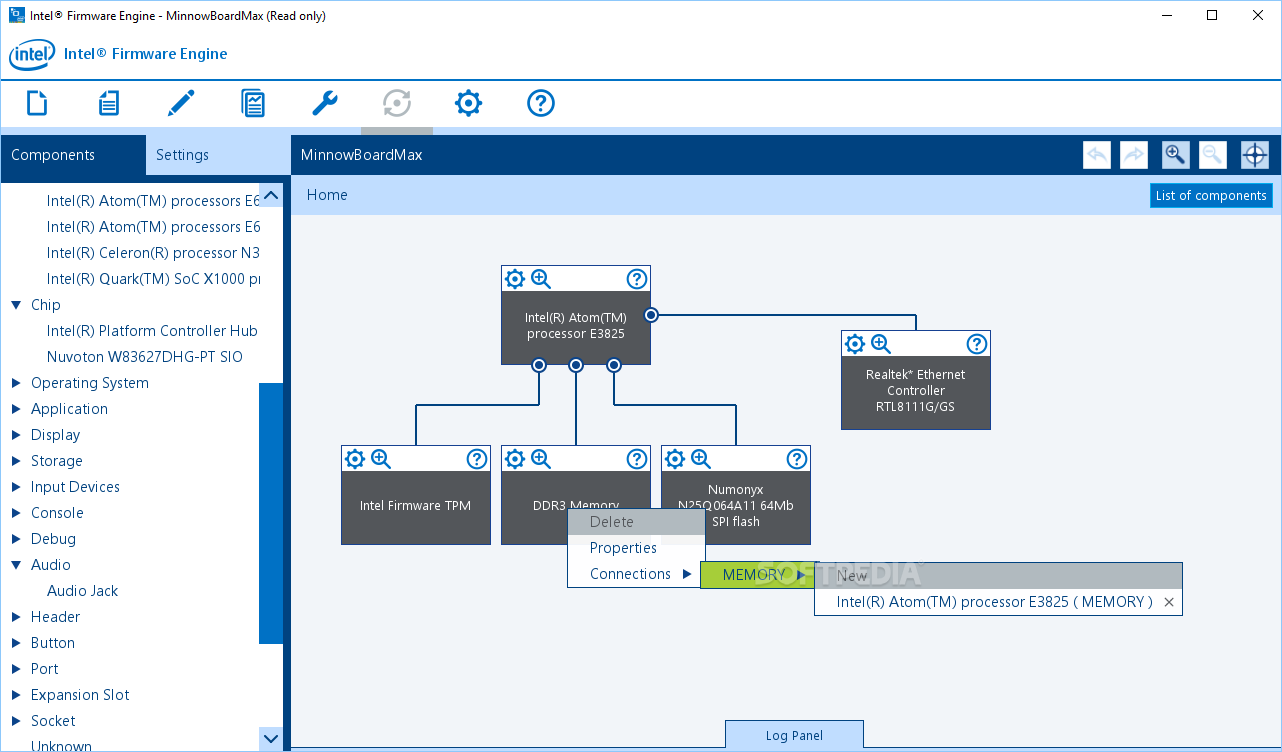Viewport: 1282px width, 752px height.
Task: Click the magnifier on the Intel Firmware TPM block
Action: click(x=381, y=459)
